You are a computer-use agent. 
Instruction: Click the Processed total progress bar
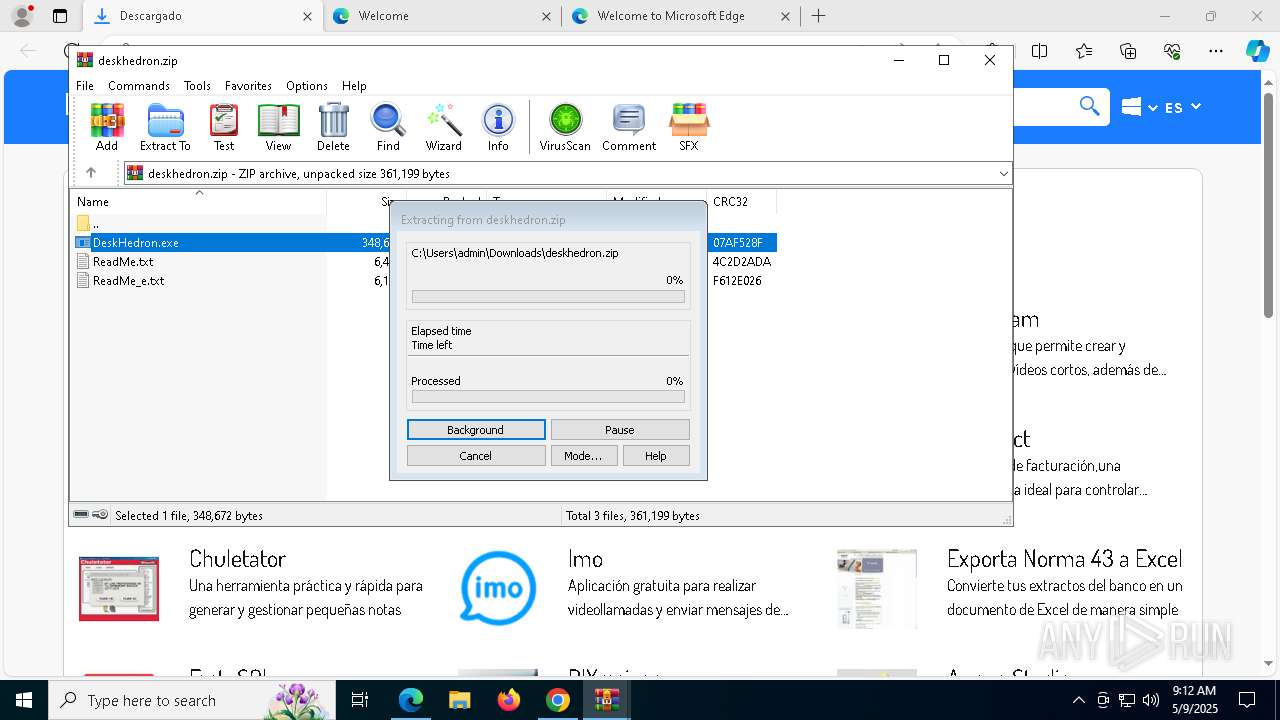(x=548, y=397)
